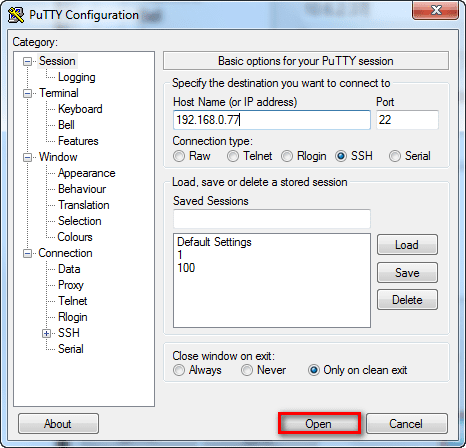
Task: Open the Logging settings page
Action: [x=77, y=77]
